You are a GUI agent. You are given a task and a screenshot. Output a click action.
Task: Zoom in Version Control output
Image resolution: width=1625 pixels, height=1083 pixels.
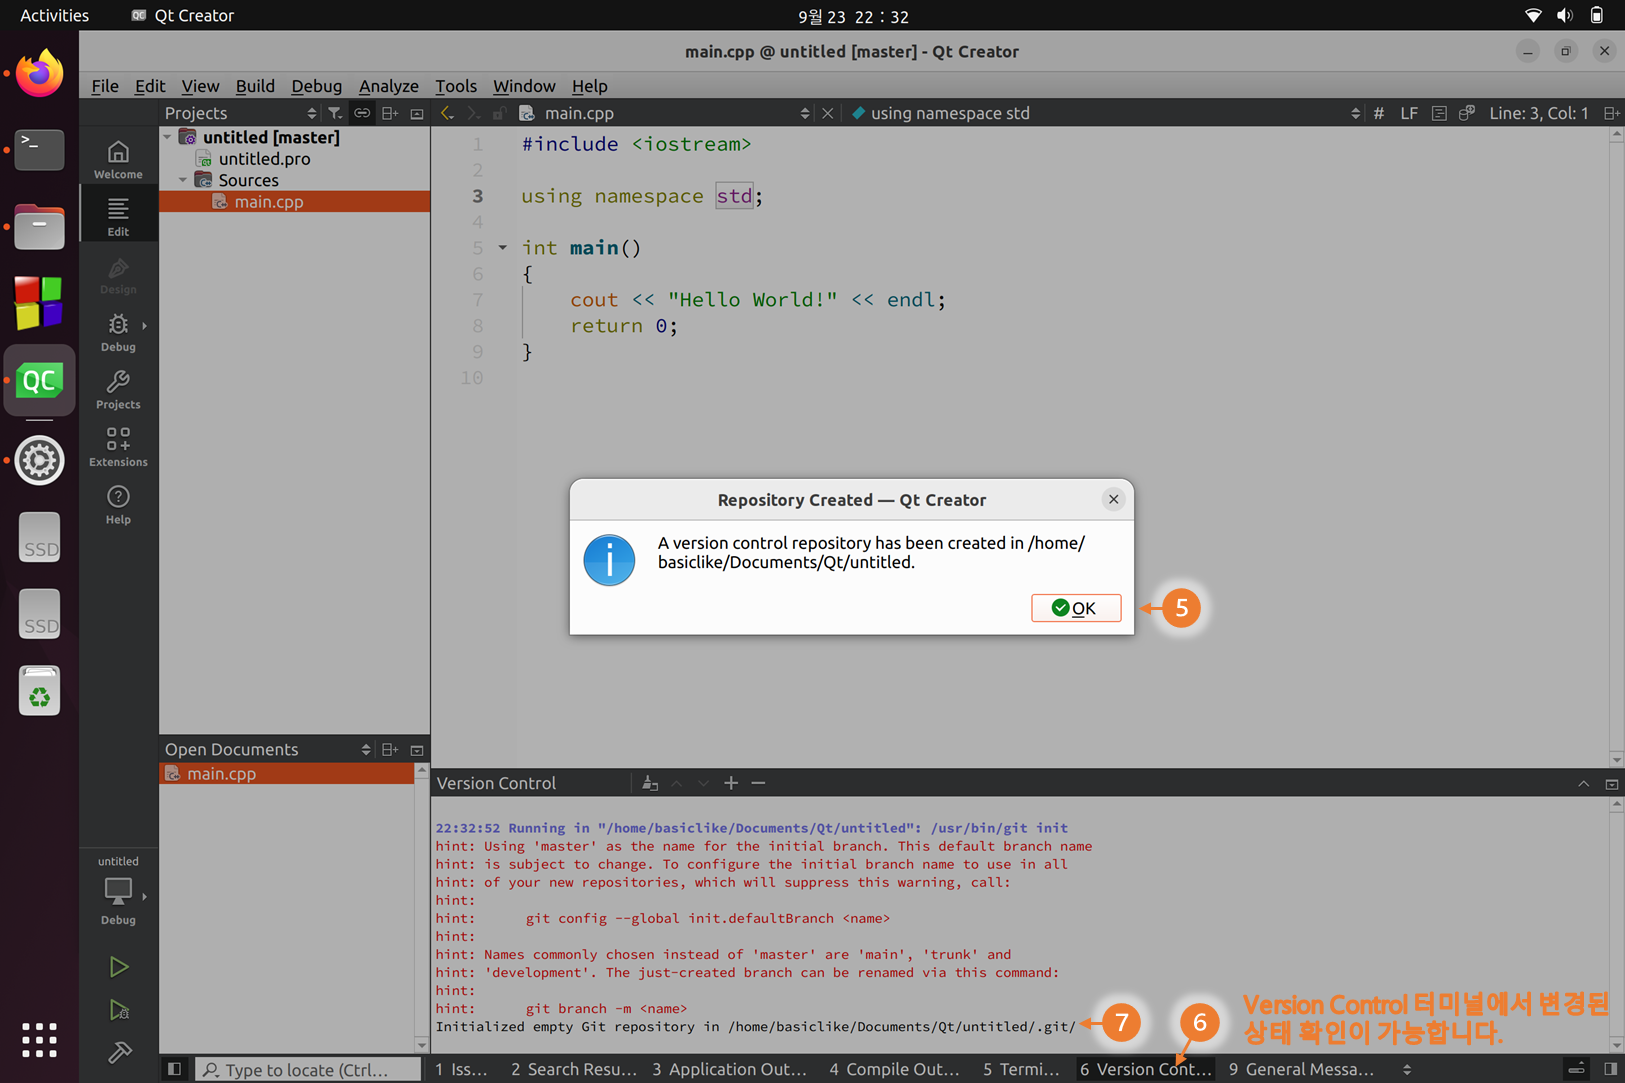[731, 783]
